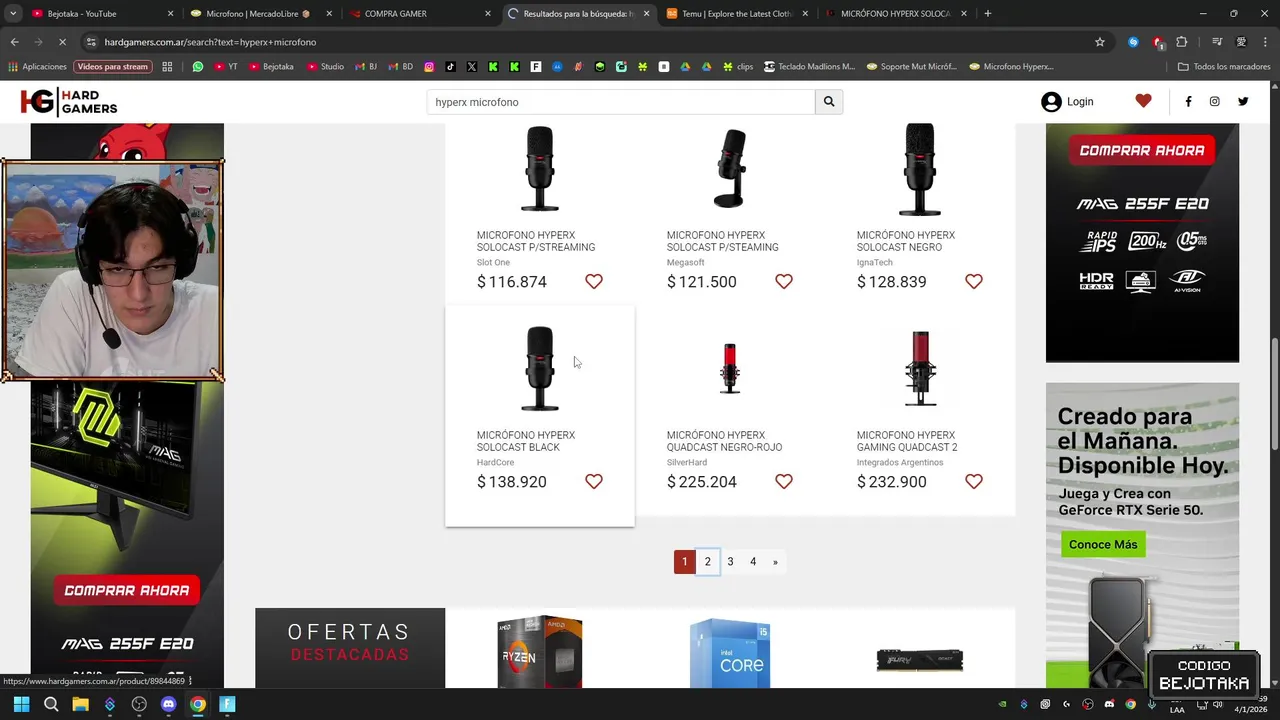
Task: Switch to MICRÓFONO HYPERX SOLOCAST tab
Action: pyautogui.click(x=896, y=14)
